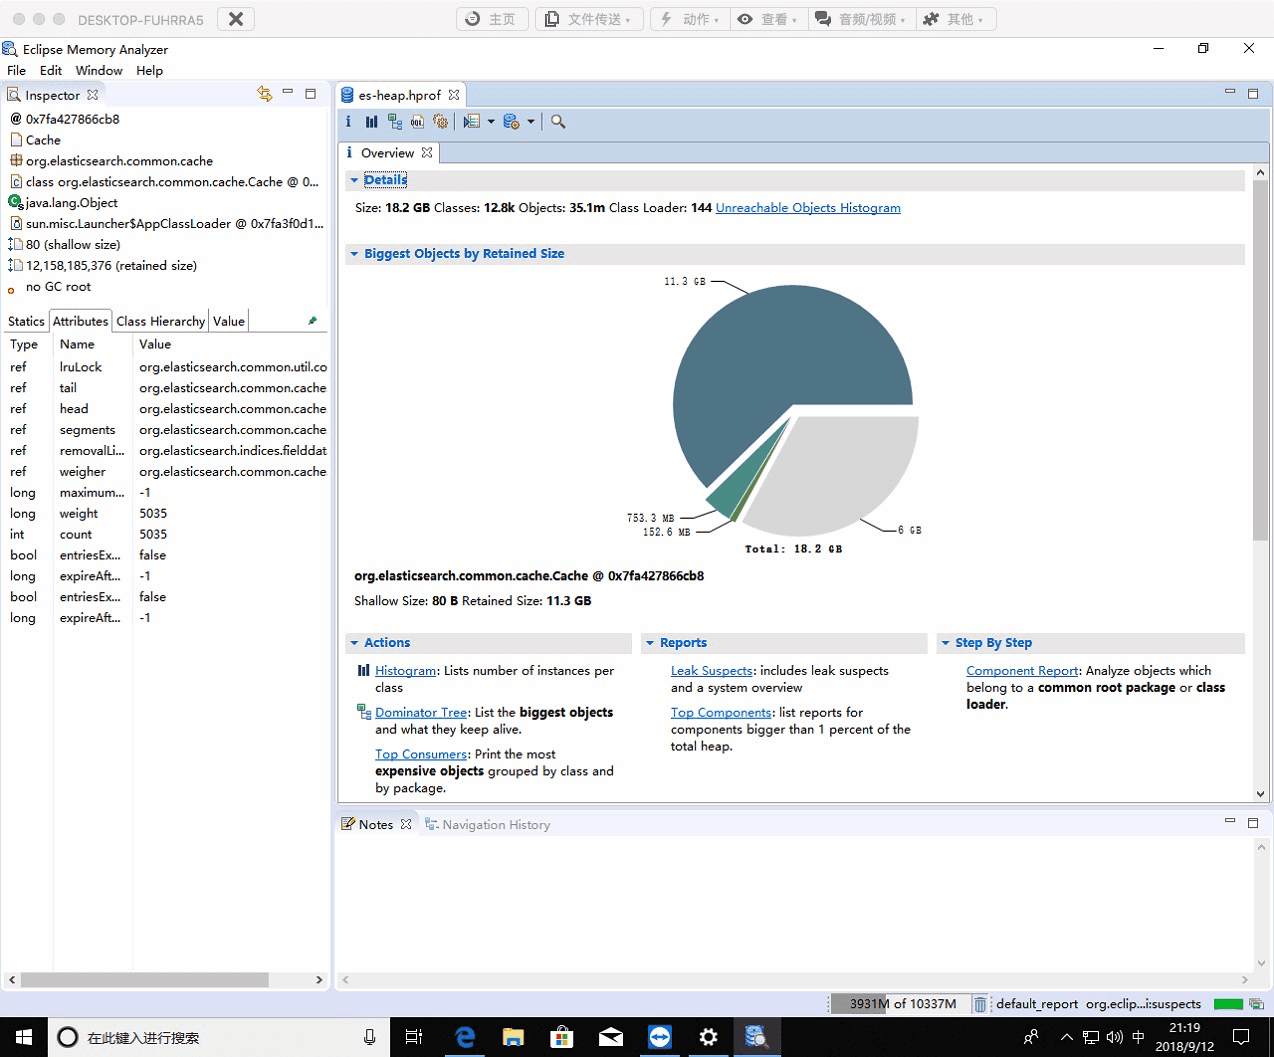Open the 文件传送 dropdown in remote toolbar

pyautogui.click(x=589, y=19)
